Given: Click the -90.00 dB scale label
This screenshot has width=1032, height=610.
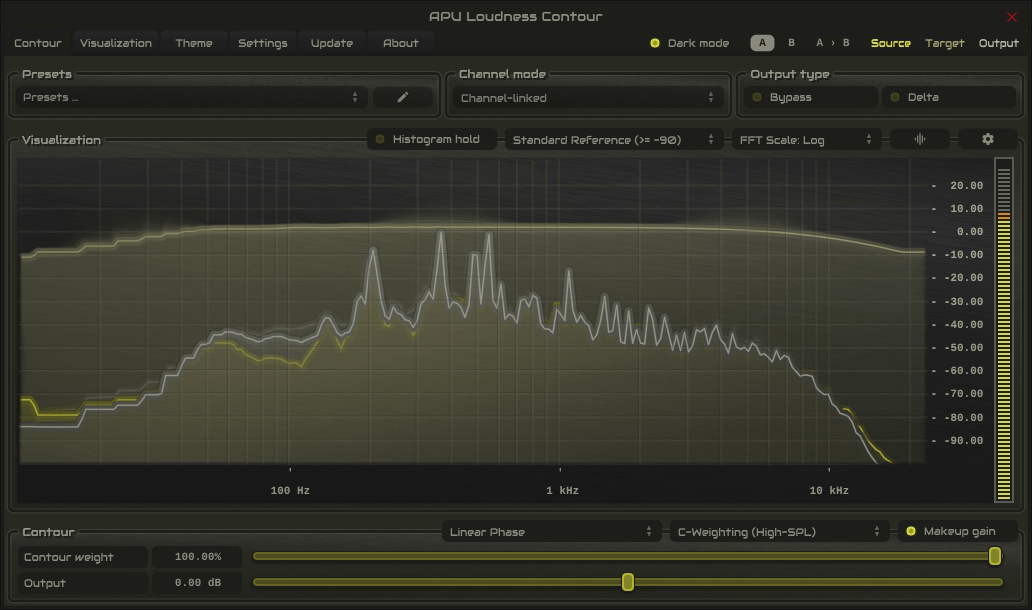Looking at the screenshot, I should pos(964,441).
